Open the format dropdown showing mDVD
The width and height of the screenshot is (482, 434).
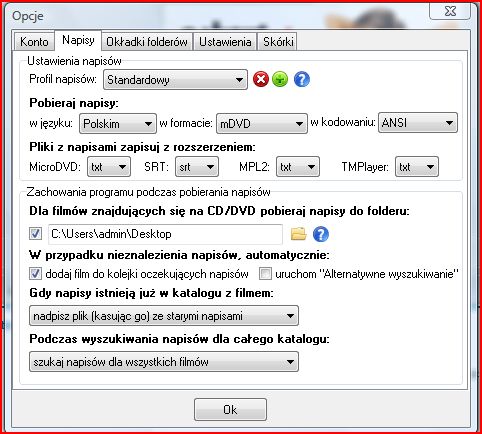coord(262,124)
